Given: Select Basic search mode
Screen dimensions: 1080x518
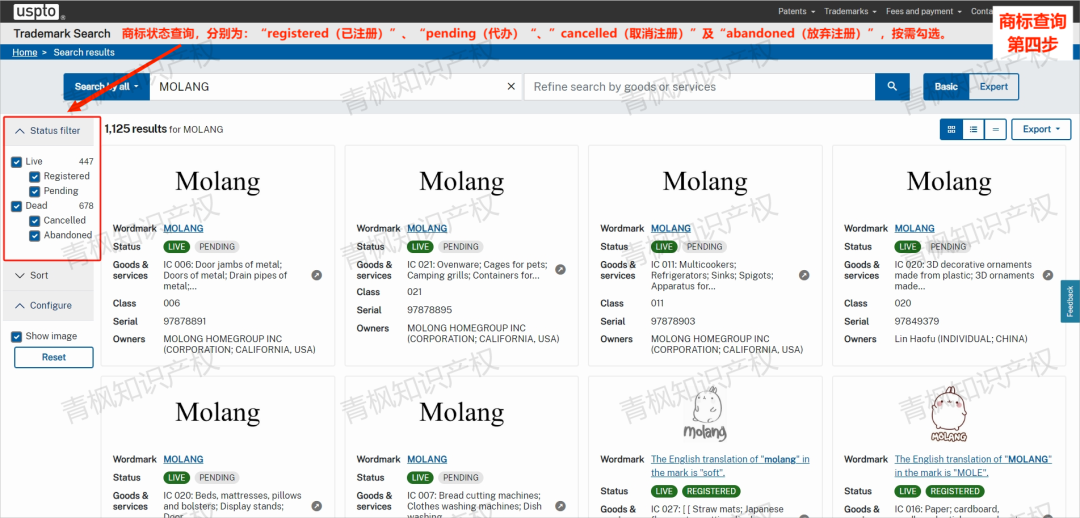Looking at the screenshot, I should [x=946, y=87].
